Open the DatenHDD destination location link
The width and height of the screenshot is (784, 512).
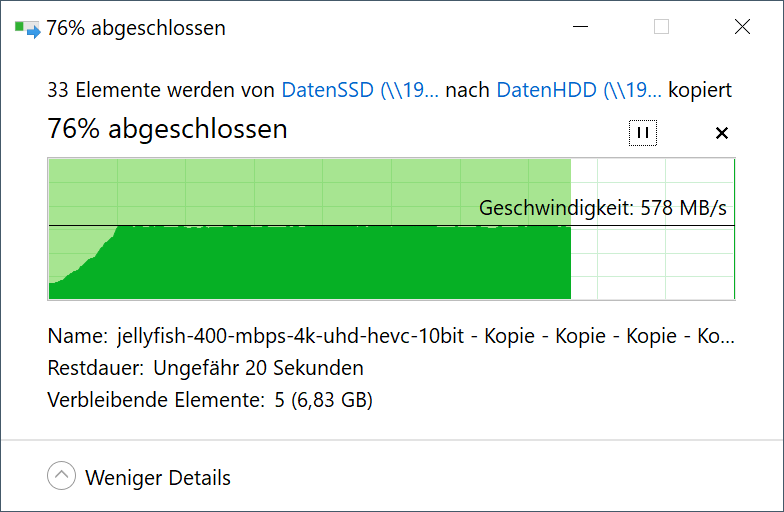(x=578, y=90)
